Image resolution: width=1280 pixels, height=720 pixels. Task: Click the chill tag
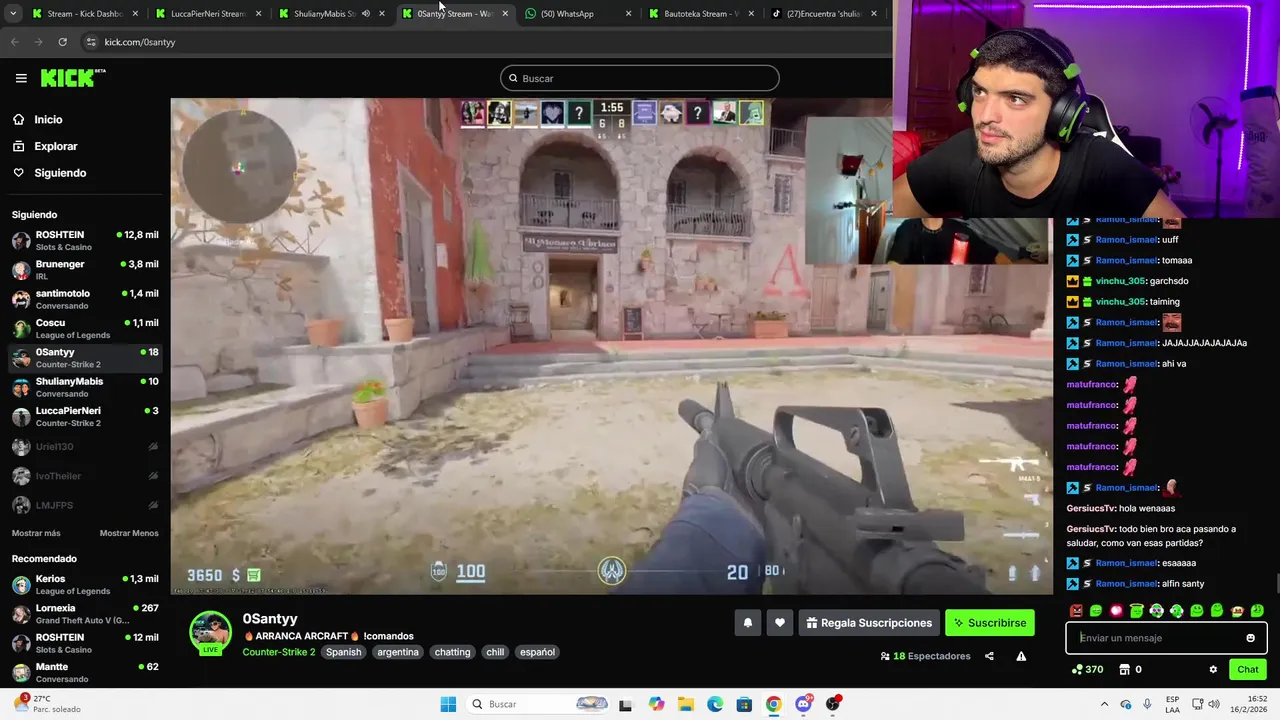pos(495,652)
